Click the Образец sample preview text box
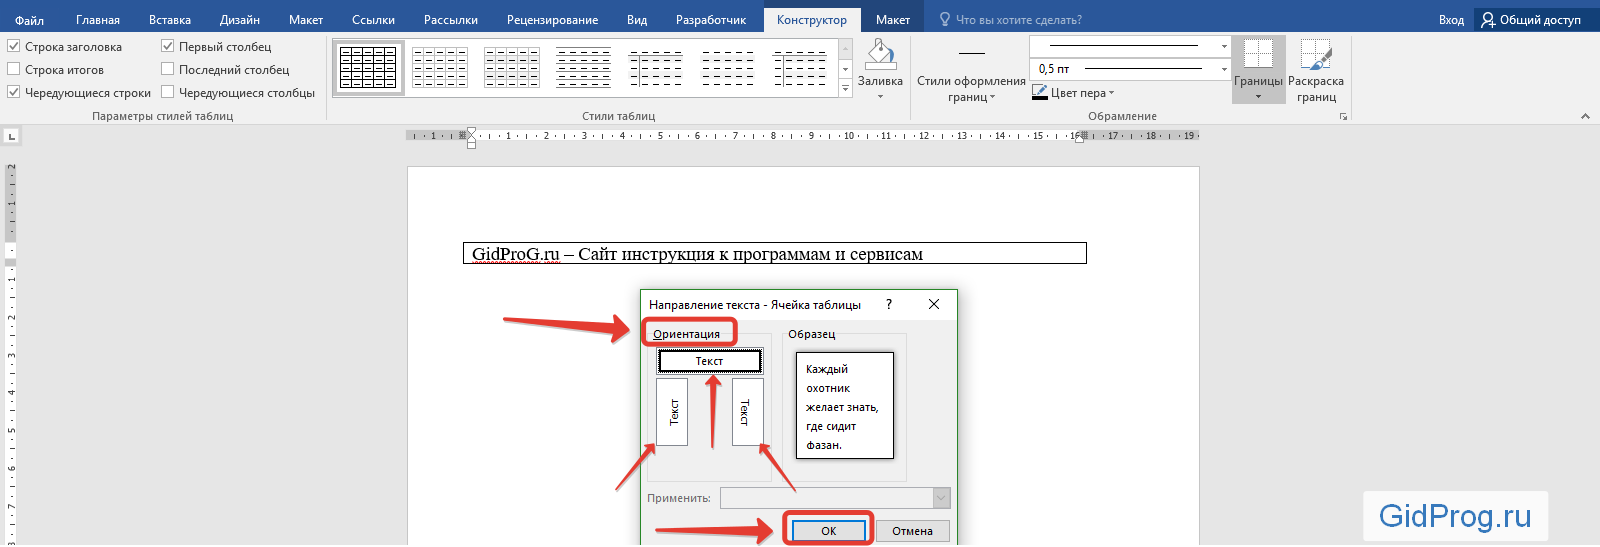This screenshot has height=547, width=1600. coord(845,405)
